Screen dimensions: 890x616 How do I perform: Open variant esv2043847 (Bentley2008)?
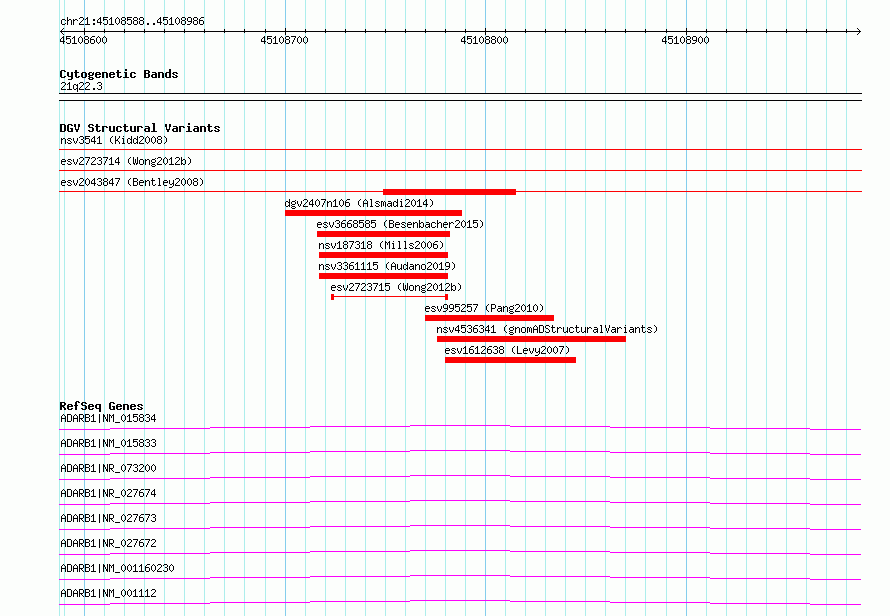click(132, 182)
